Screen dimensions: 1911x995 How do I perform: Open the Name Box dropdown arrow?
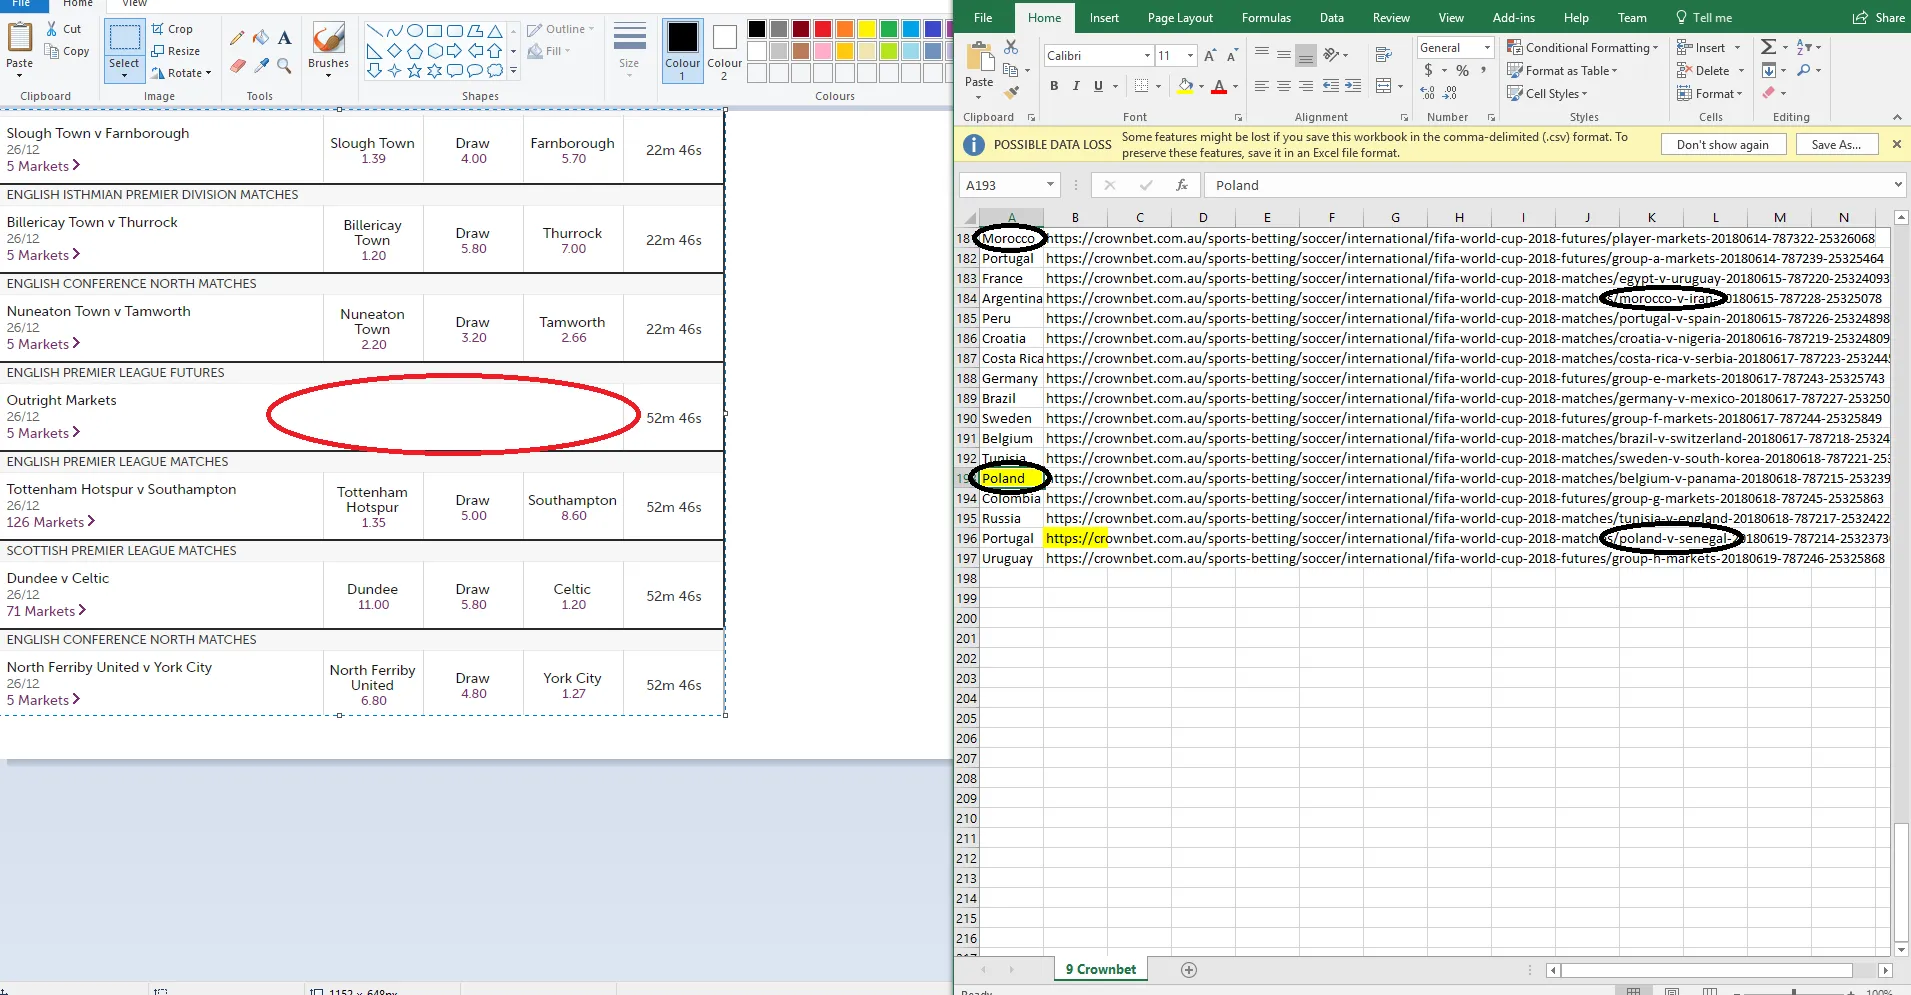(1050, 185)
